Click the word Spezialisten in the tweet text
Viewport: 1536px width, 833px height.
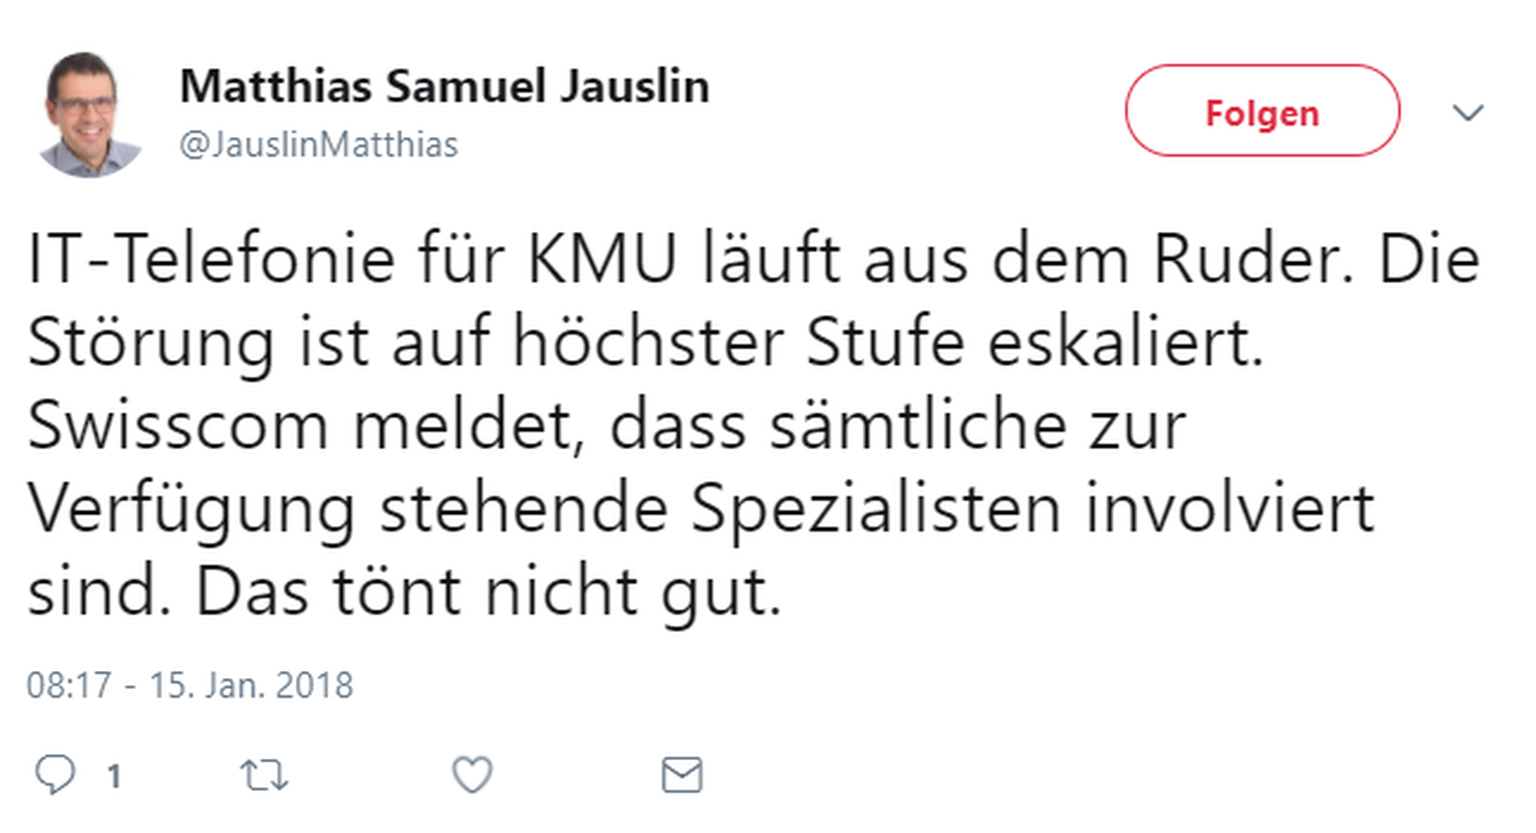click(x=875, y=509)
